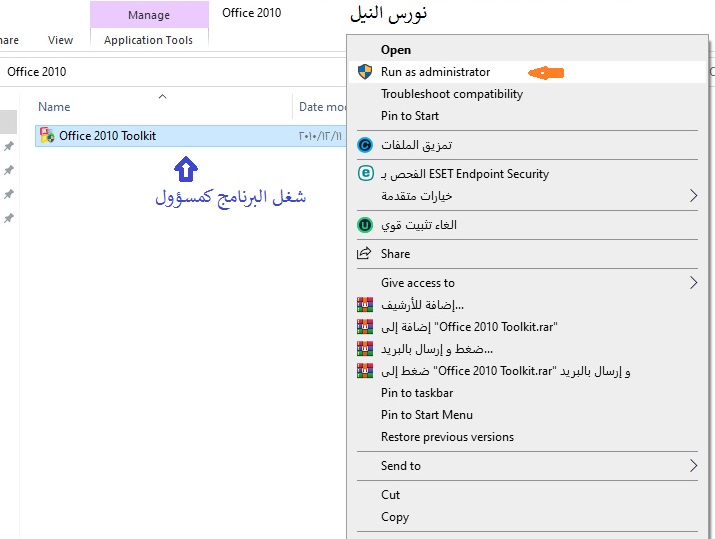
Task: Click the ESET Endpoint Security icon
Action: tap(365, 174)
